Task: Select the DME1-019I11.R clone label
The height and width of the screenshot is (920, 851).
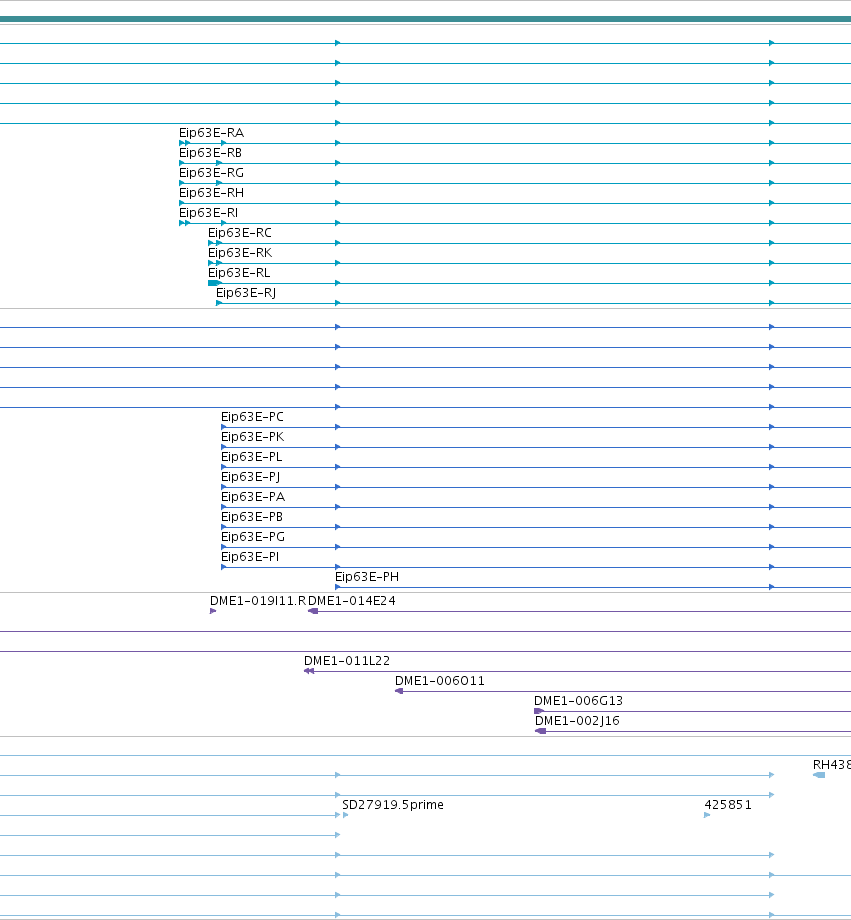Action: 258,601
